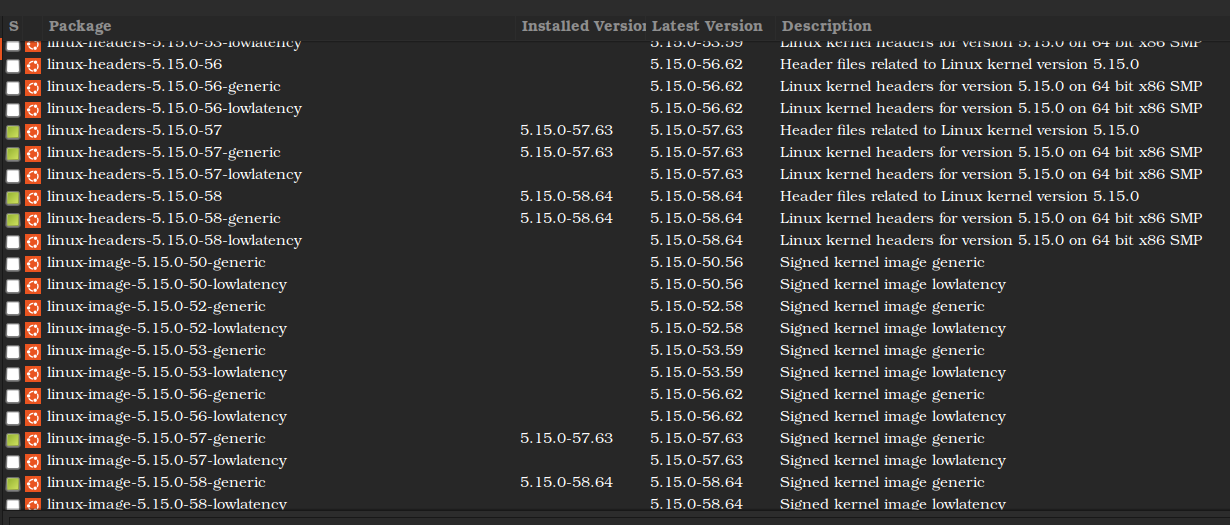The image size is (1230, 525).
Task: Check the linux-image-5.15.0-57-lowlatency status box
Action: pos(13,462)
